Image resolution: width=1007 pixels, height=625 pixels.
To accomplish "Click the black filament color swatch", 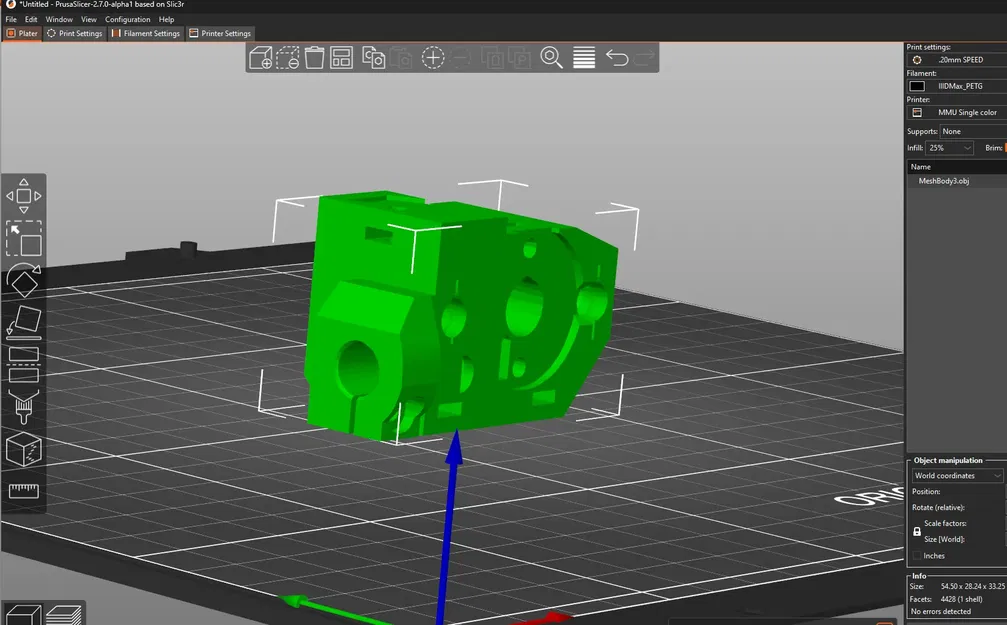I will pos(917,86).
